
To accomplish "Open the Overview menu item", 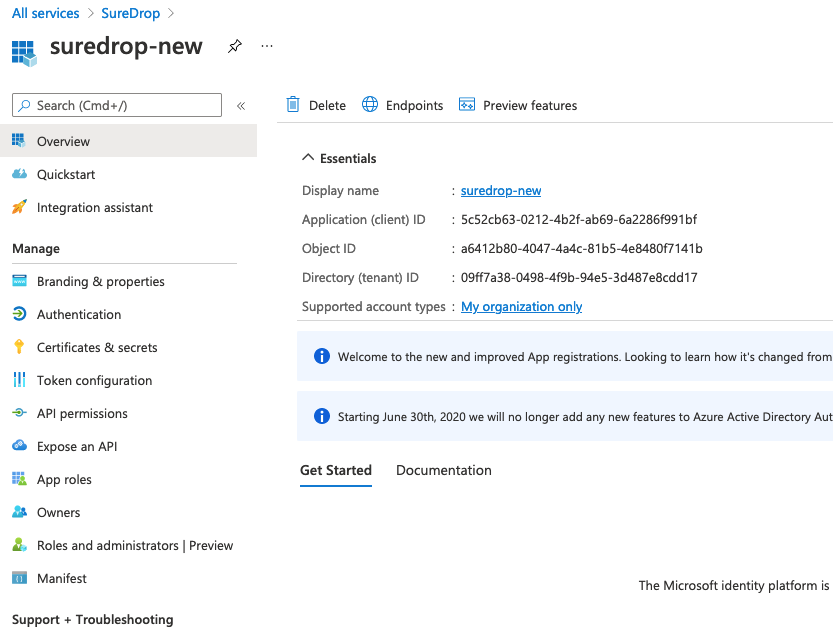I will (129, 141).
